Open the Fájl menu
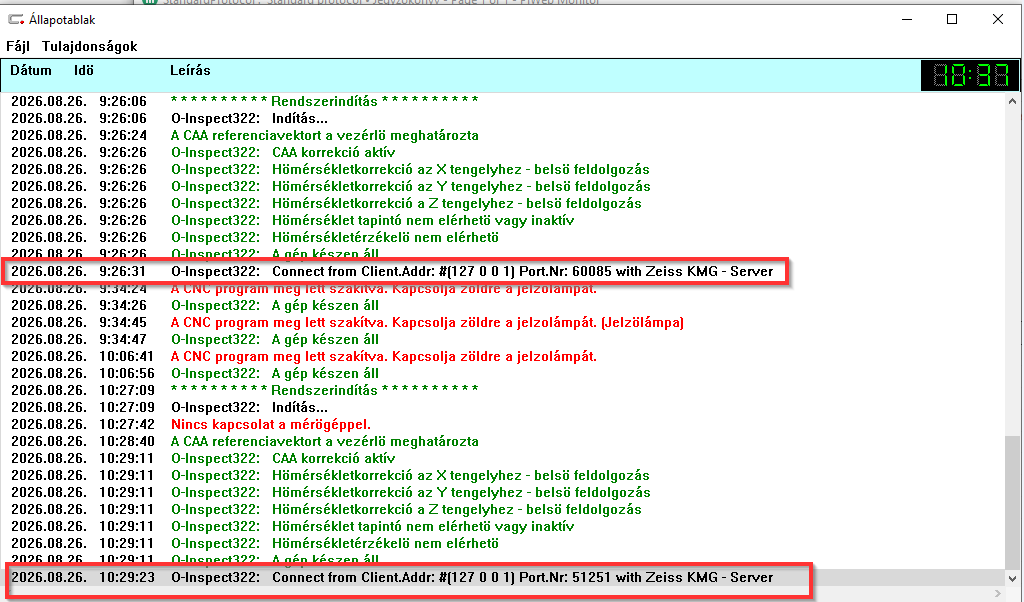Screen dimensions: 1024x602 (18, 46)
